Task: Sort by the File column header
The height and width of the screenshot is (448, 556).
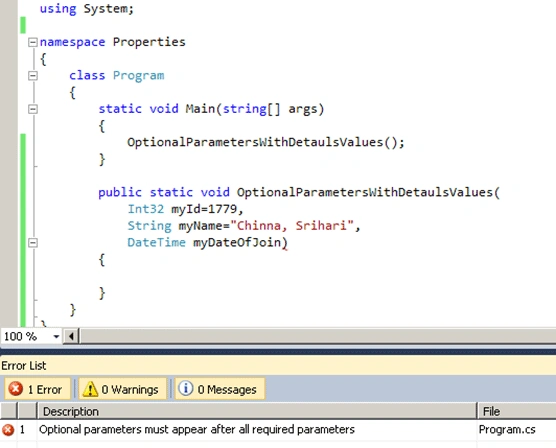Action: click(517, 411)
